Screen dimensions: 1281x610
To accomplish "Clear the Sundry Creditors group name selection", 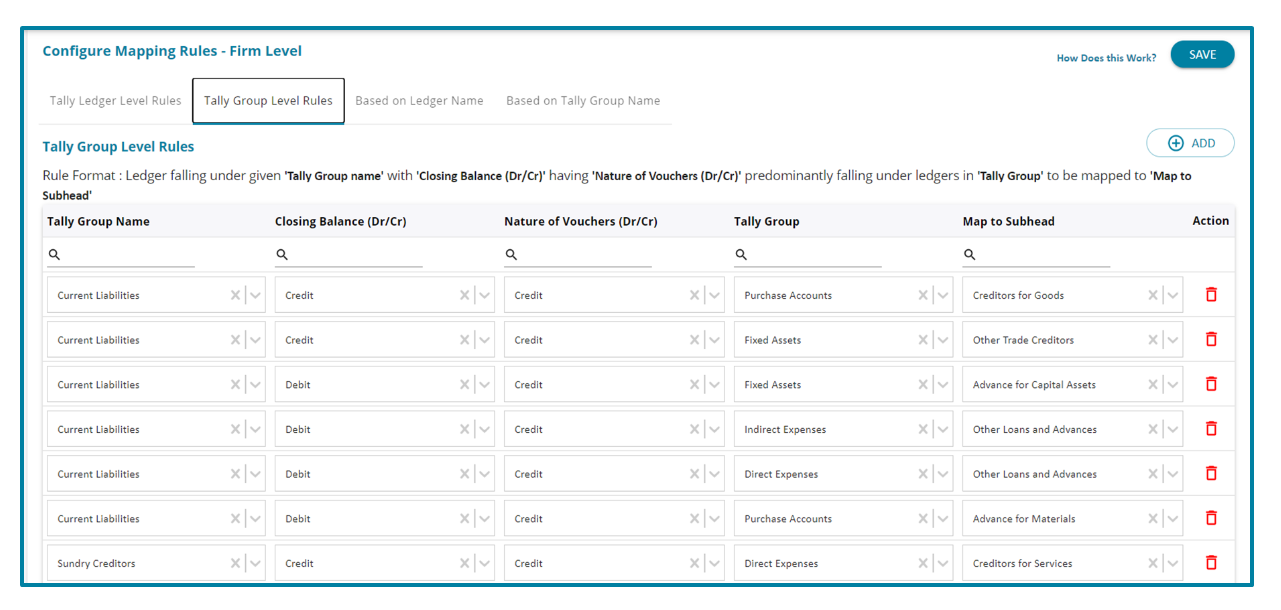I will (x=235, y=563).
